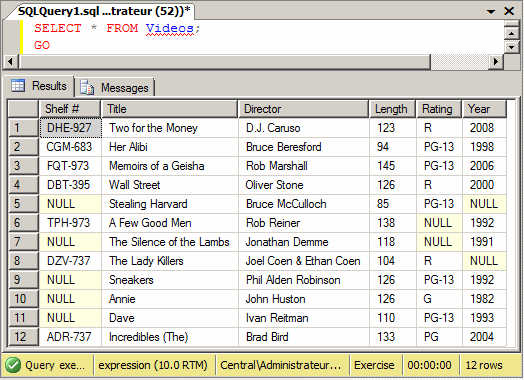Click the rating G for Annie
The image size is (524, 380).
click(427, 299)
